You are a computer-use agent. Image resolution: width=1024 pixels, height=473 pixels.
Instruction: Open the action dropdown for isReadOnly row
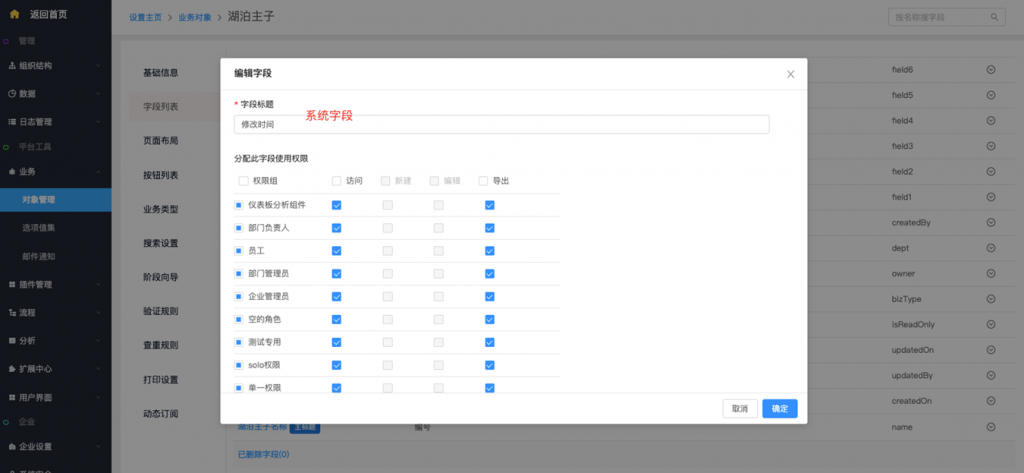tap(991, 324)
